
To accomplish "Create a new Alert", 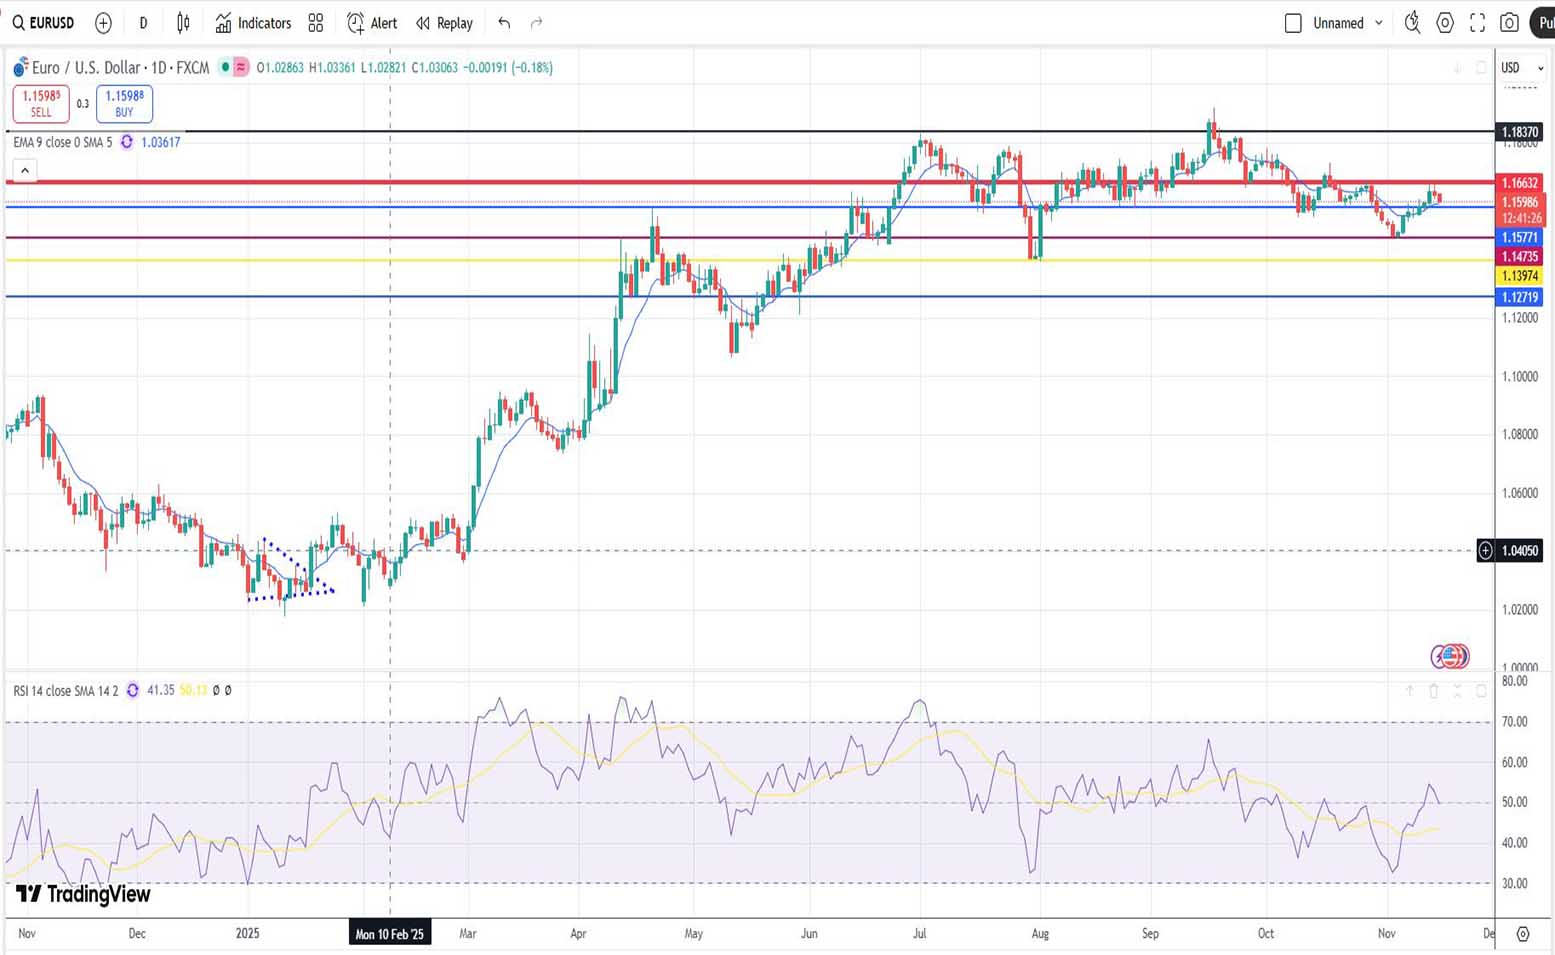I will 372,23.
